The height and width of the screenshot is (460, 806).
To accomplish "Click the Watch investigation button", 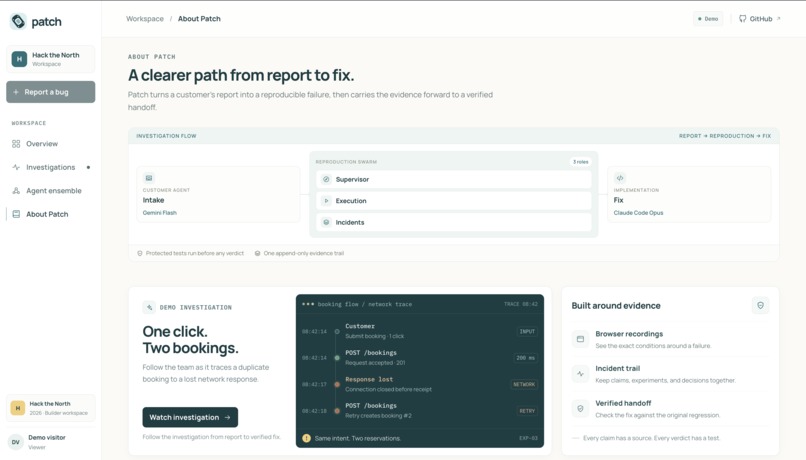I will click(x=190, y=417).
